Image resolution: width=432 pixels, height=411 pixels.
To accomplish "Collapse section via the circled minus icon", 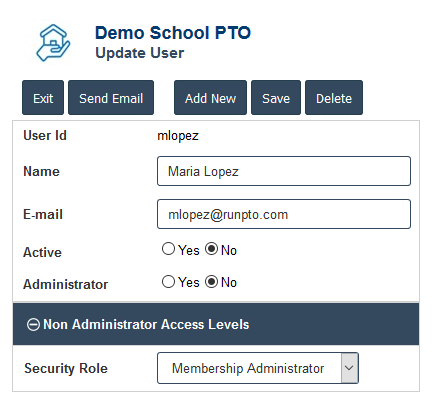I will point(33,324).
